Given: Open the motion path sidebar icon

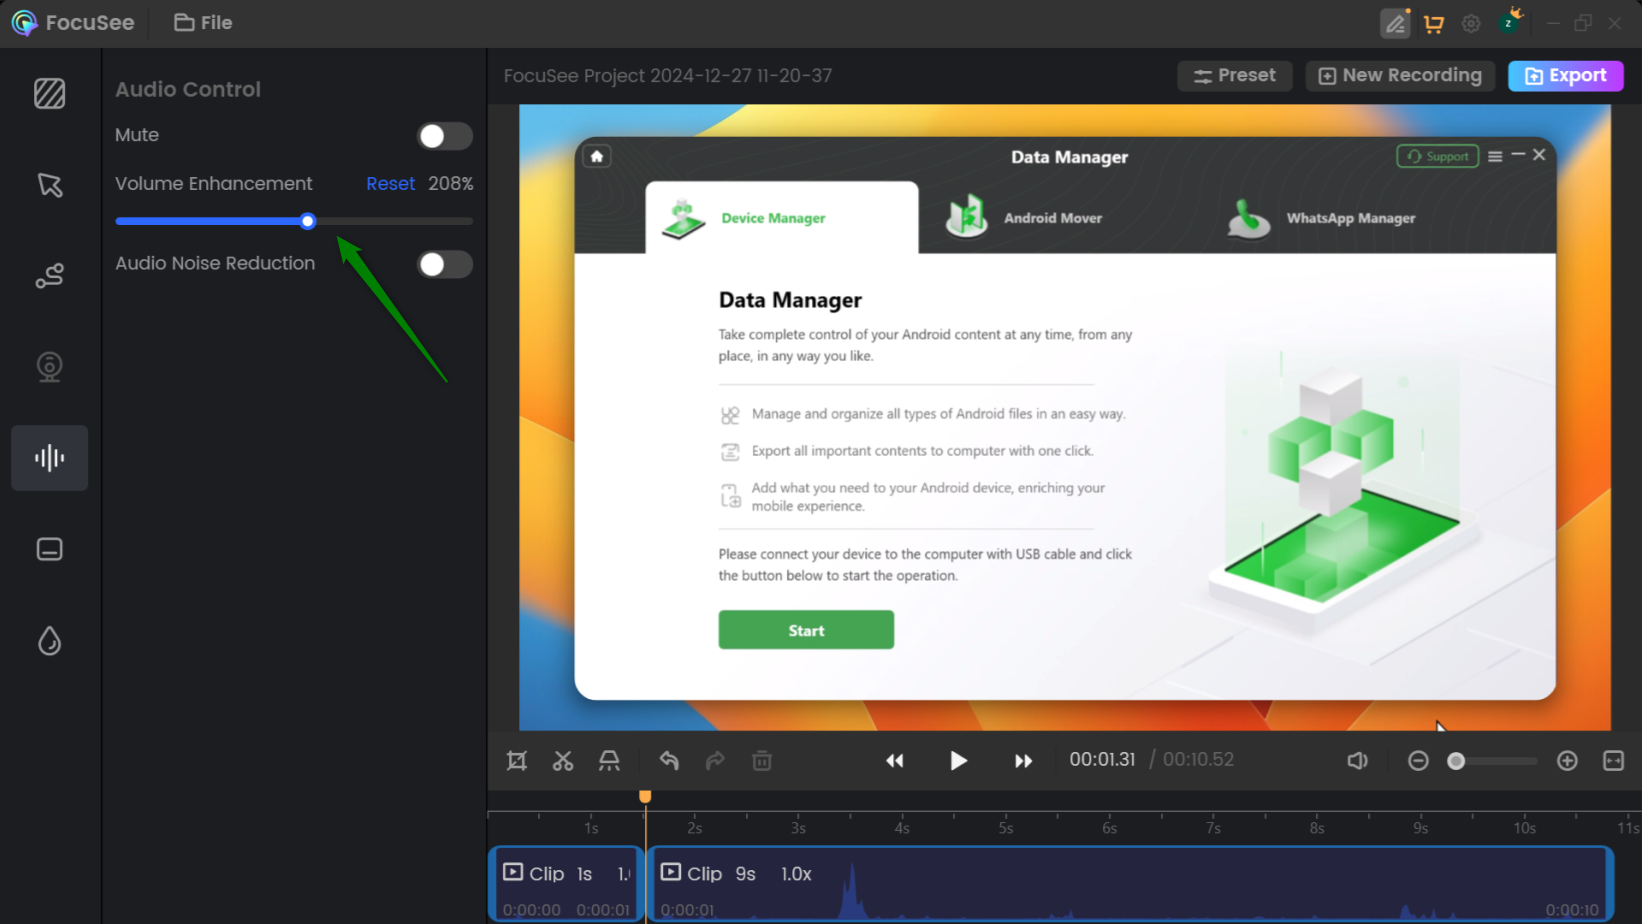Looking at the screenshot, I should click(49, 276).
